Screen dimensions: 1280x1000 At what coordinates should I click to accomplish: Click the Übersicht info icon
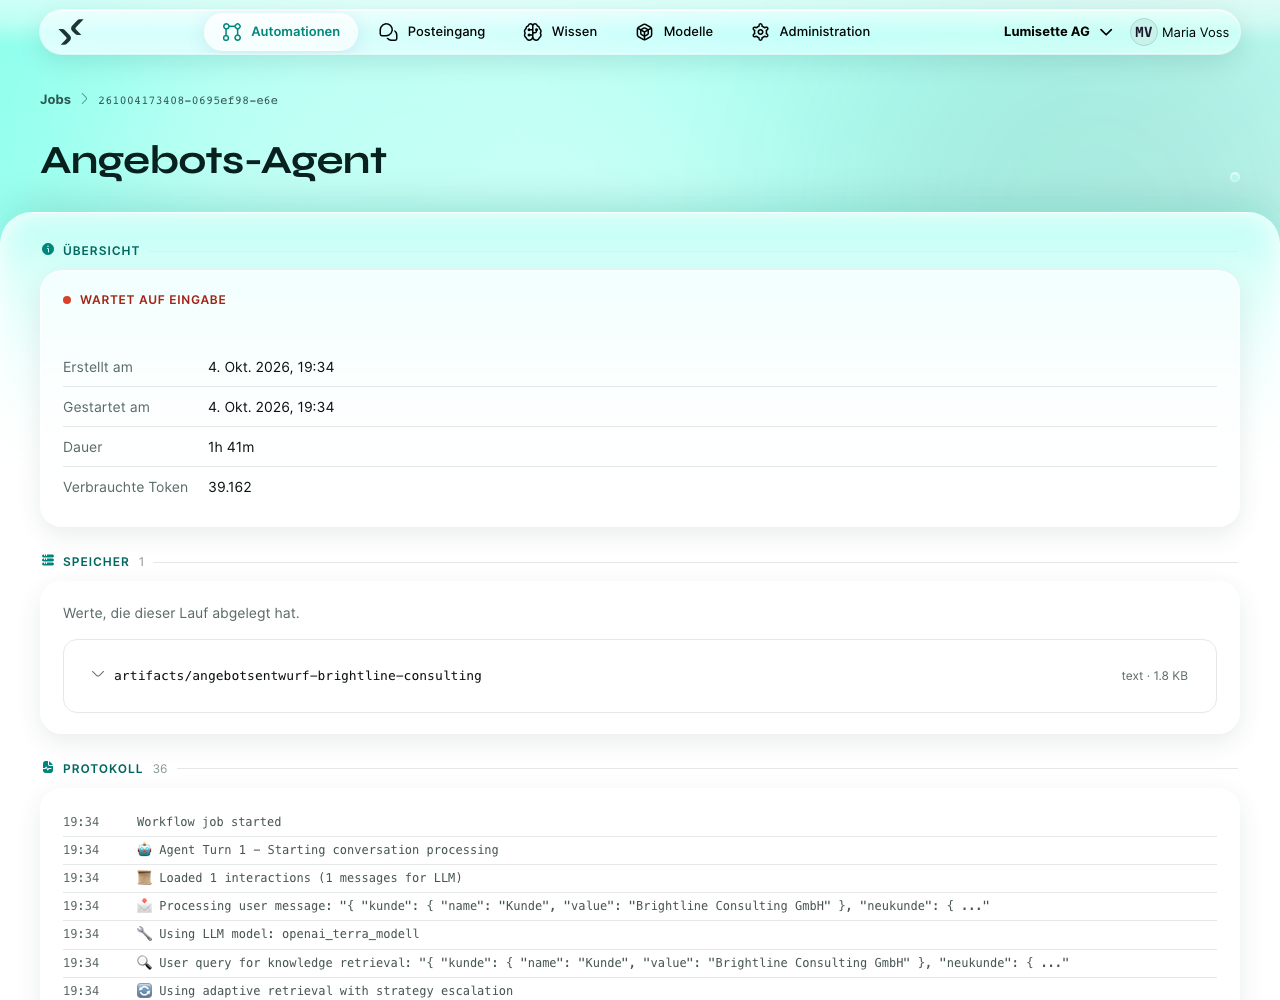point(48,250)
